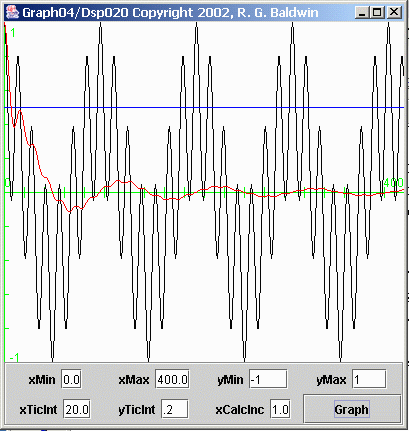
Task: Click the Graph button
Action: pyautogui.click(x=352, y=409)
